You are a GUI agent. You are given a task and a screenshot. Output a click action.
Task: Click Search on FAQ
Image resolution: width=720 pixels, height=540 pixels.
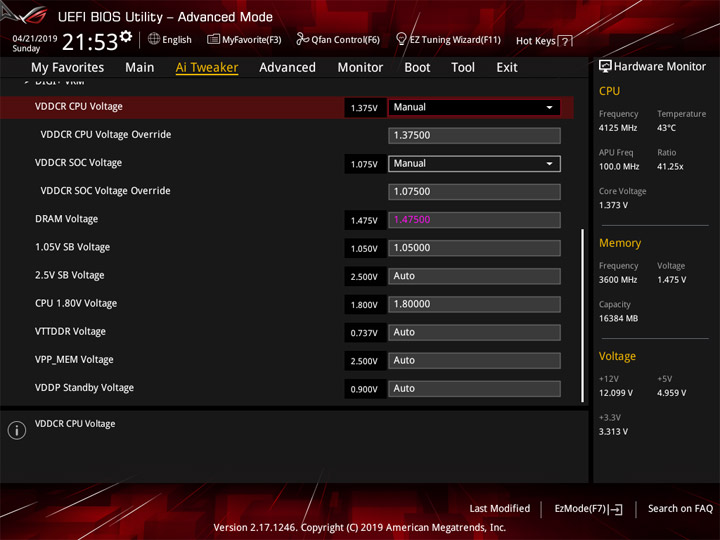pyautogui.click(x=680, y=508)
